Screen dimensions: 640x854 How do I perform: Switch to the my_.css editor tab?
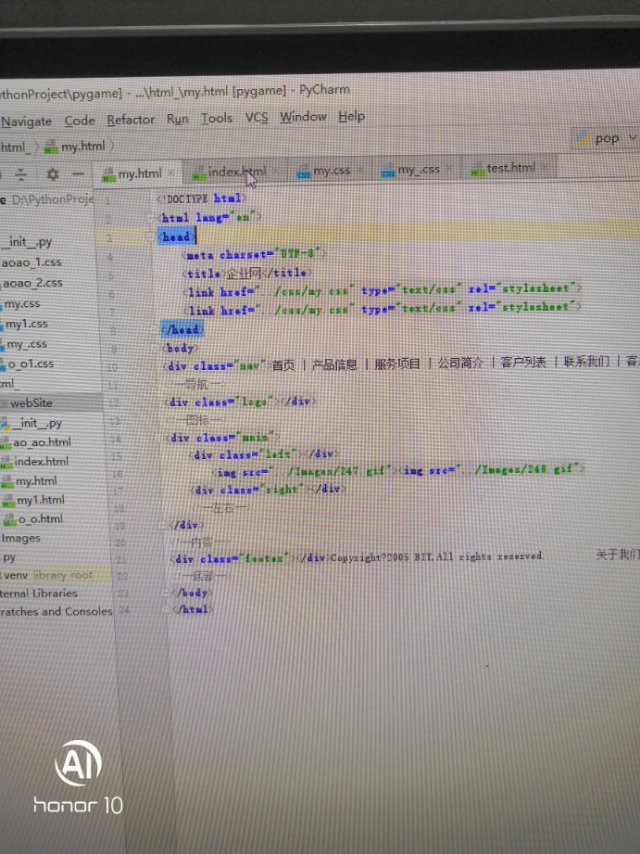click(x=418, y=169)
